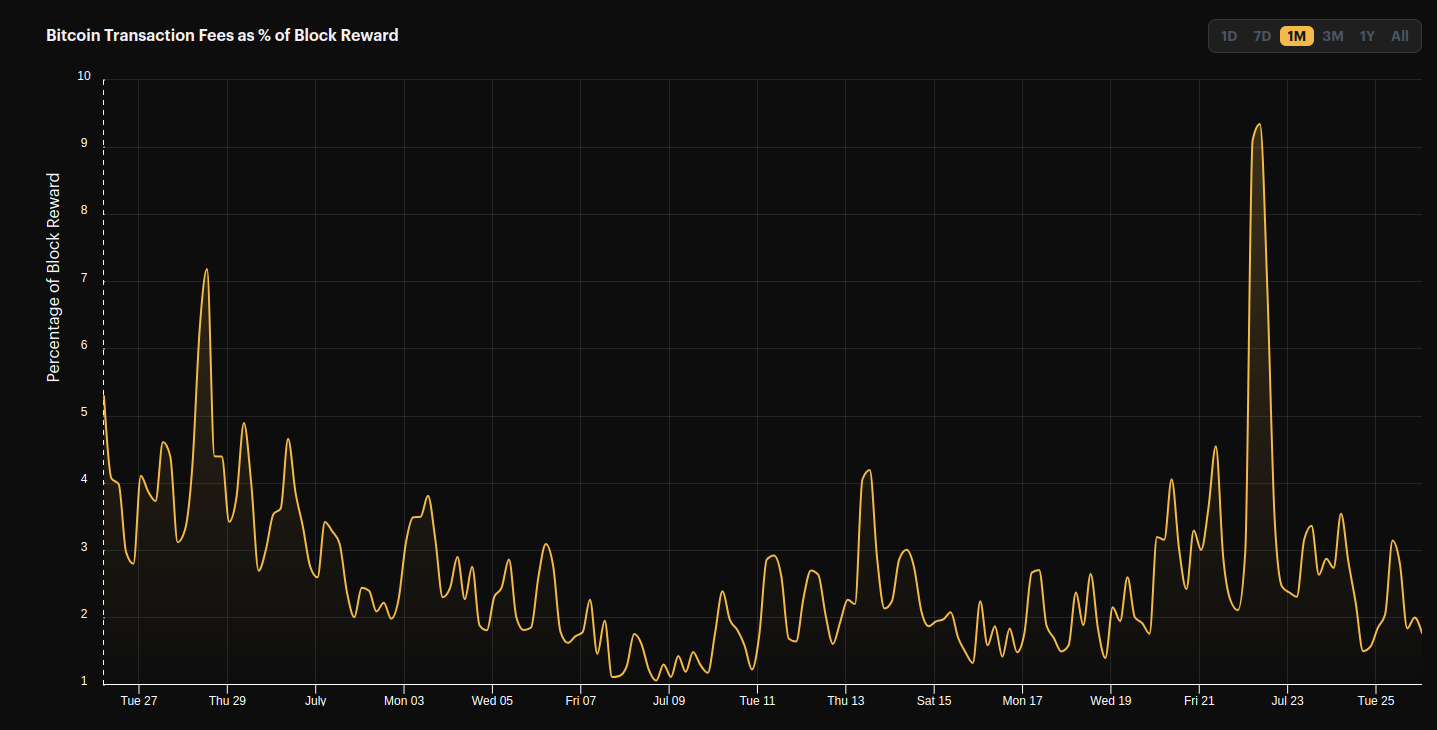Click the y-axis value 8
The image size is (1437, 730).
(x=85, y=210)
